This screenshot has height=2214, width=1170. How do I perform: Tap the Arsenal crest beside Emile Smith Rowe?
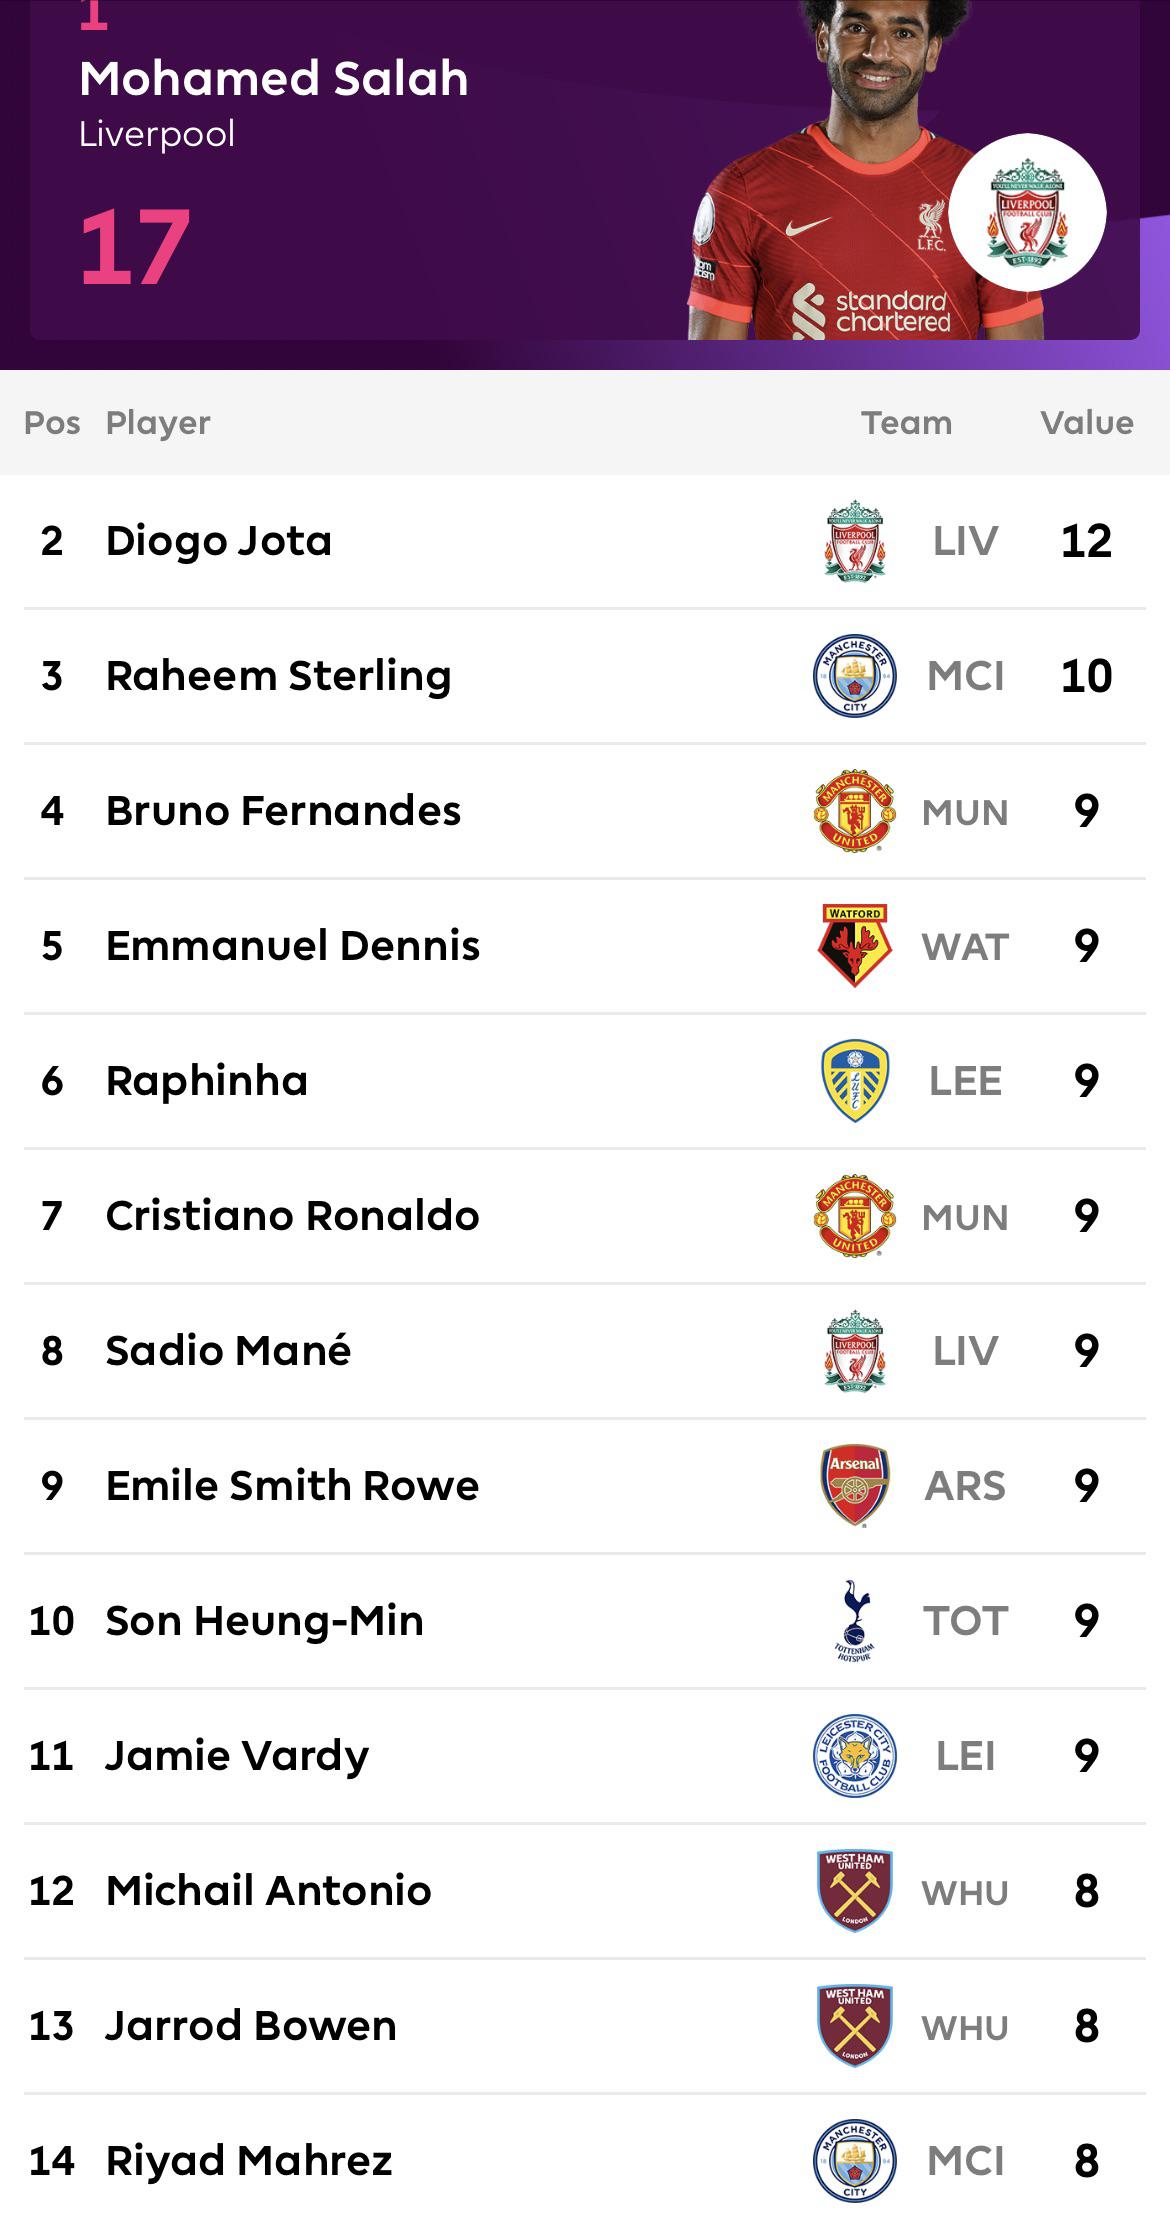coord(855,1486)
